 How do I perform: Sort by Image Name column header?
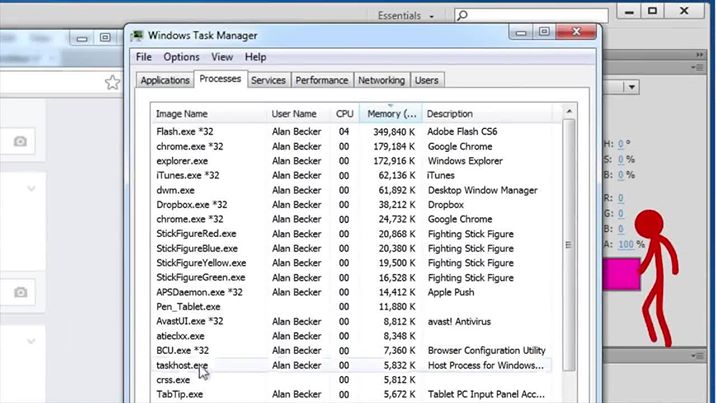(x=209, y=114)
